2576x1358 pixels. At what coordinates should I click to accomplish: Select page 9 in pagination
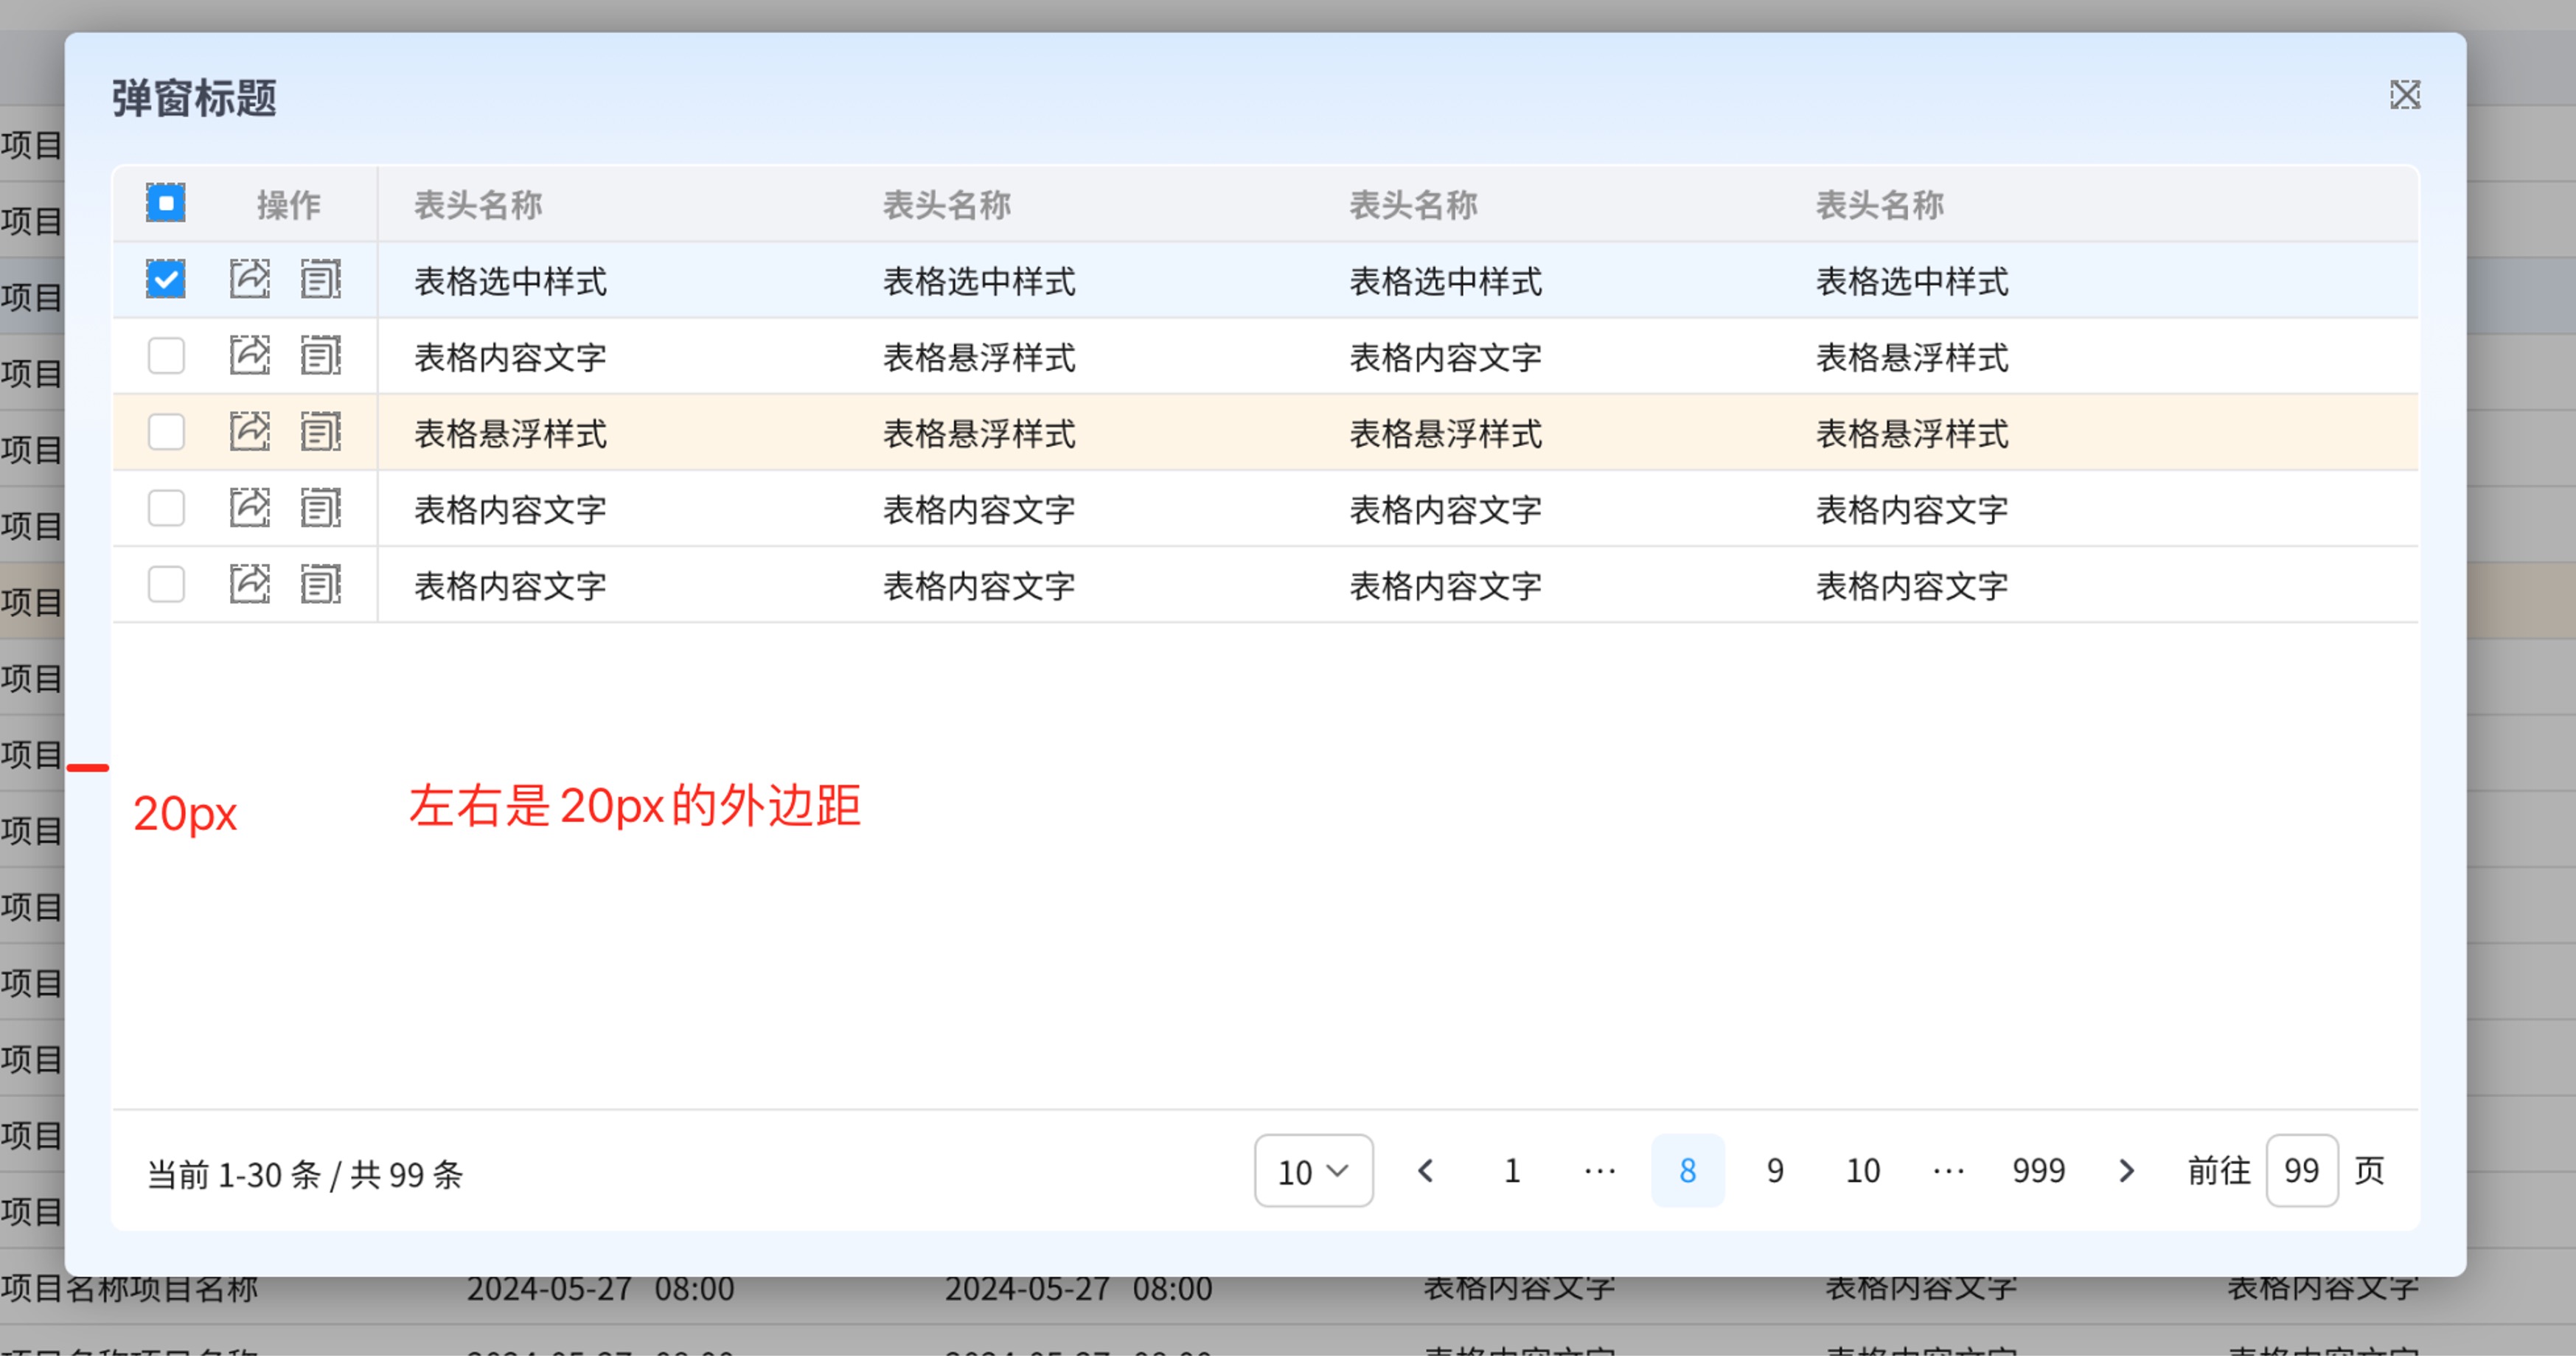point(1775,1171)
